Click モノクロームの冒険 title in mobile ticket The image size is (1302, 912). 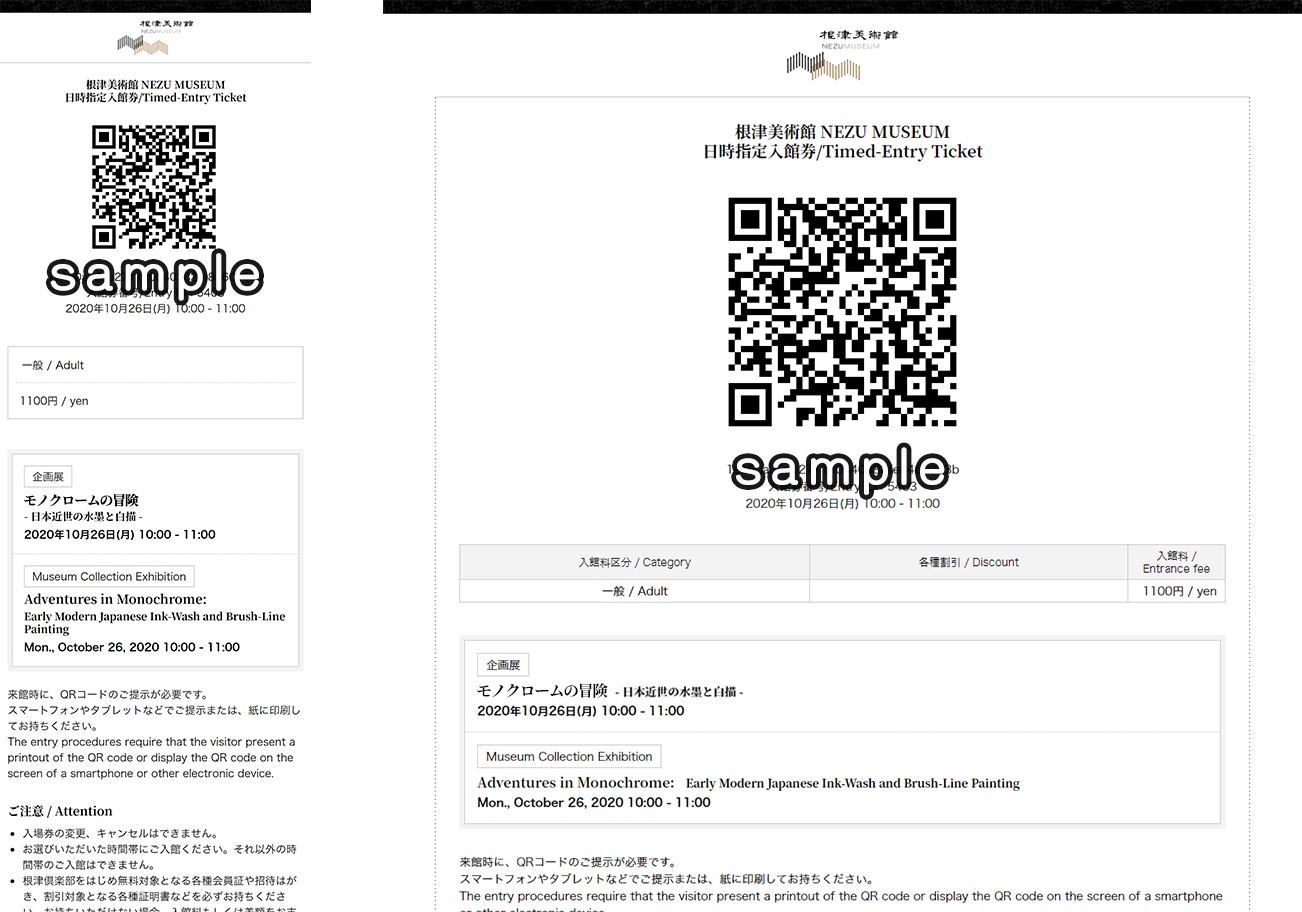pyautogui.click(x=81, y=500)
